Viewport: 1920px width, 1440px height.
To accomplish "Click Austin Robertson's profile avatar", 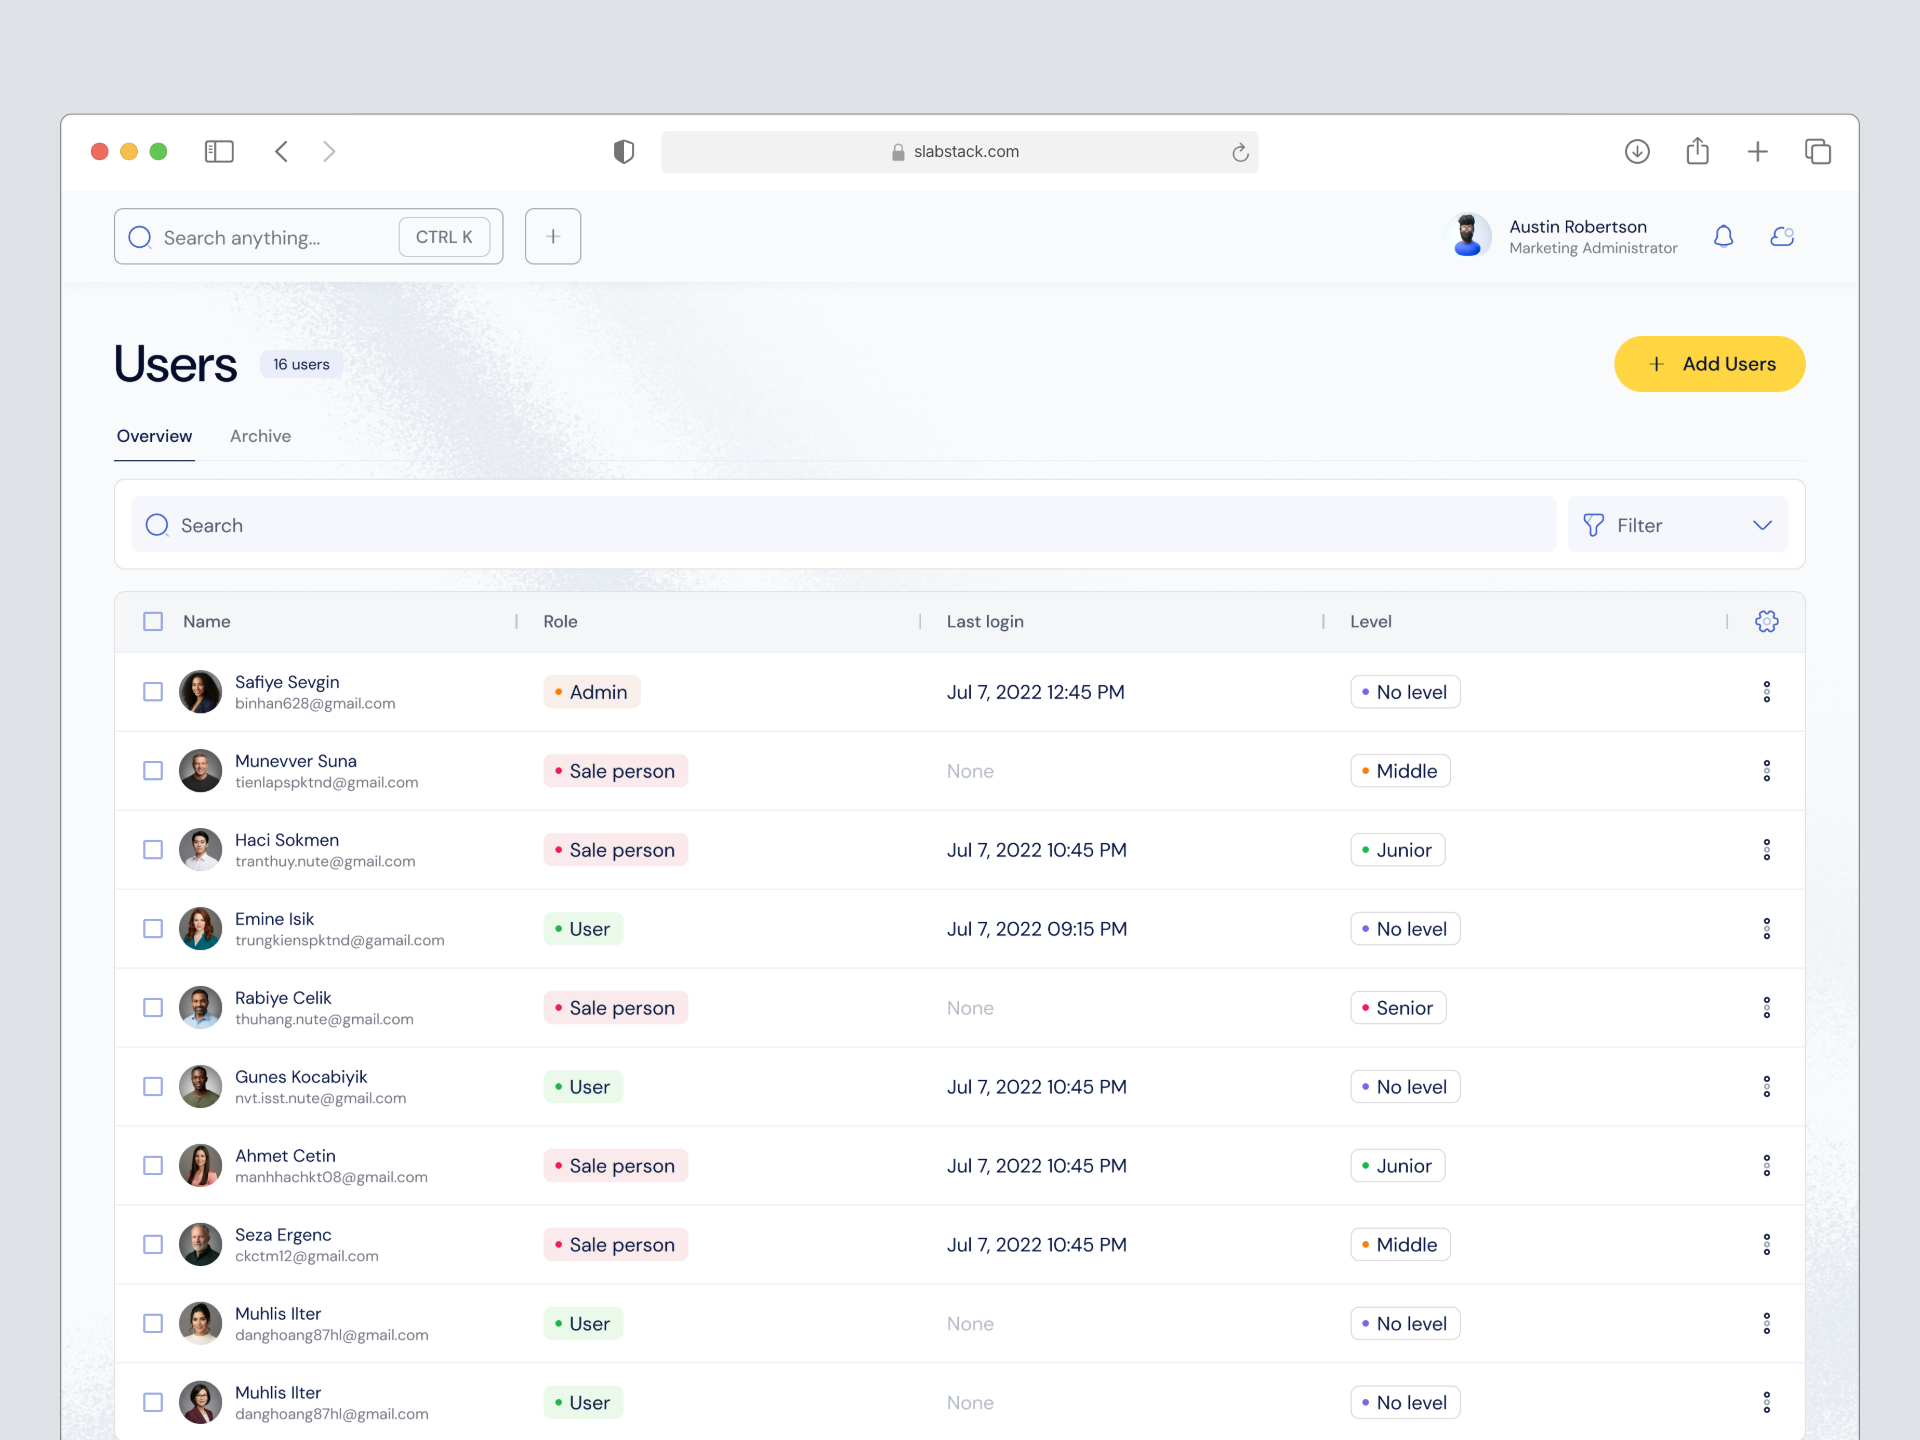I will (1468, 236).
